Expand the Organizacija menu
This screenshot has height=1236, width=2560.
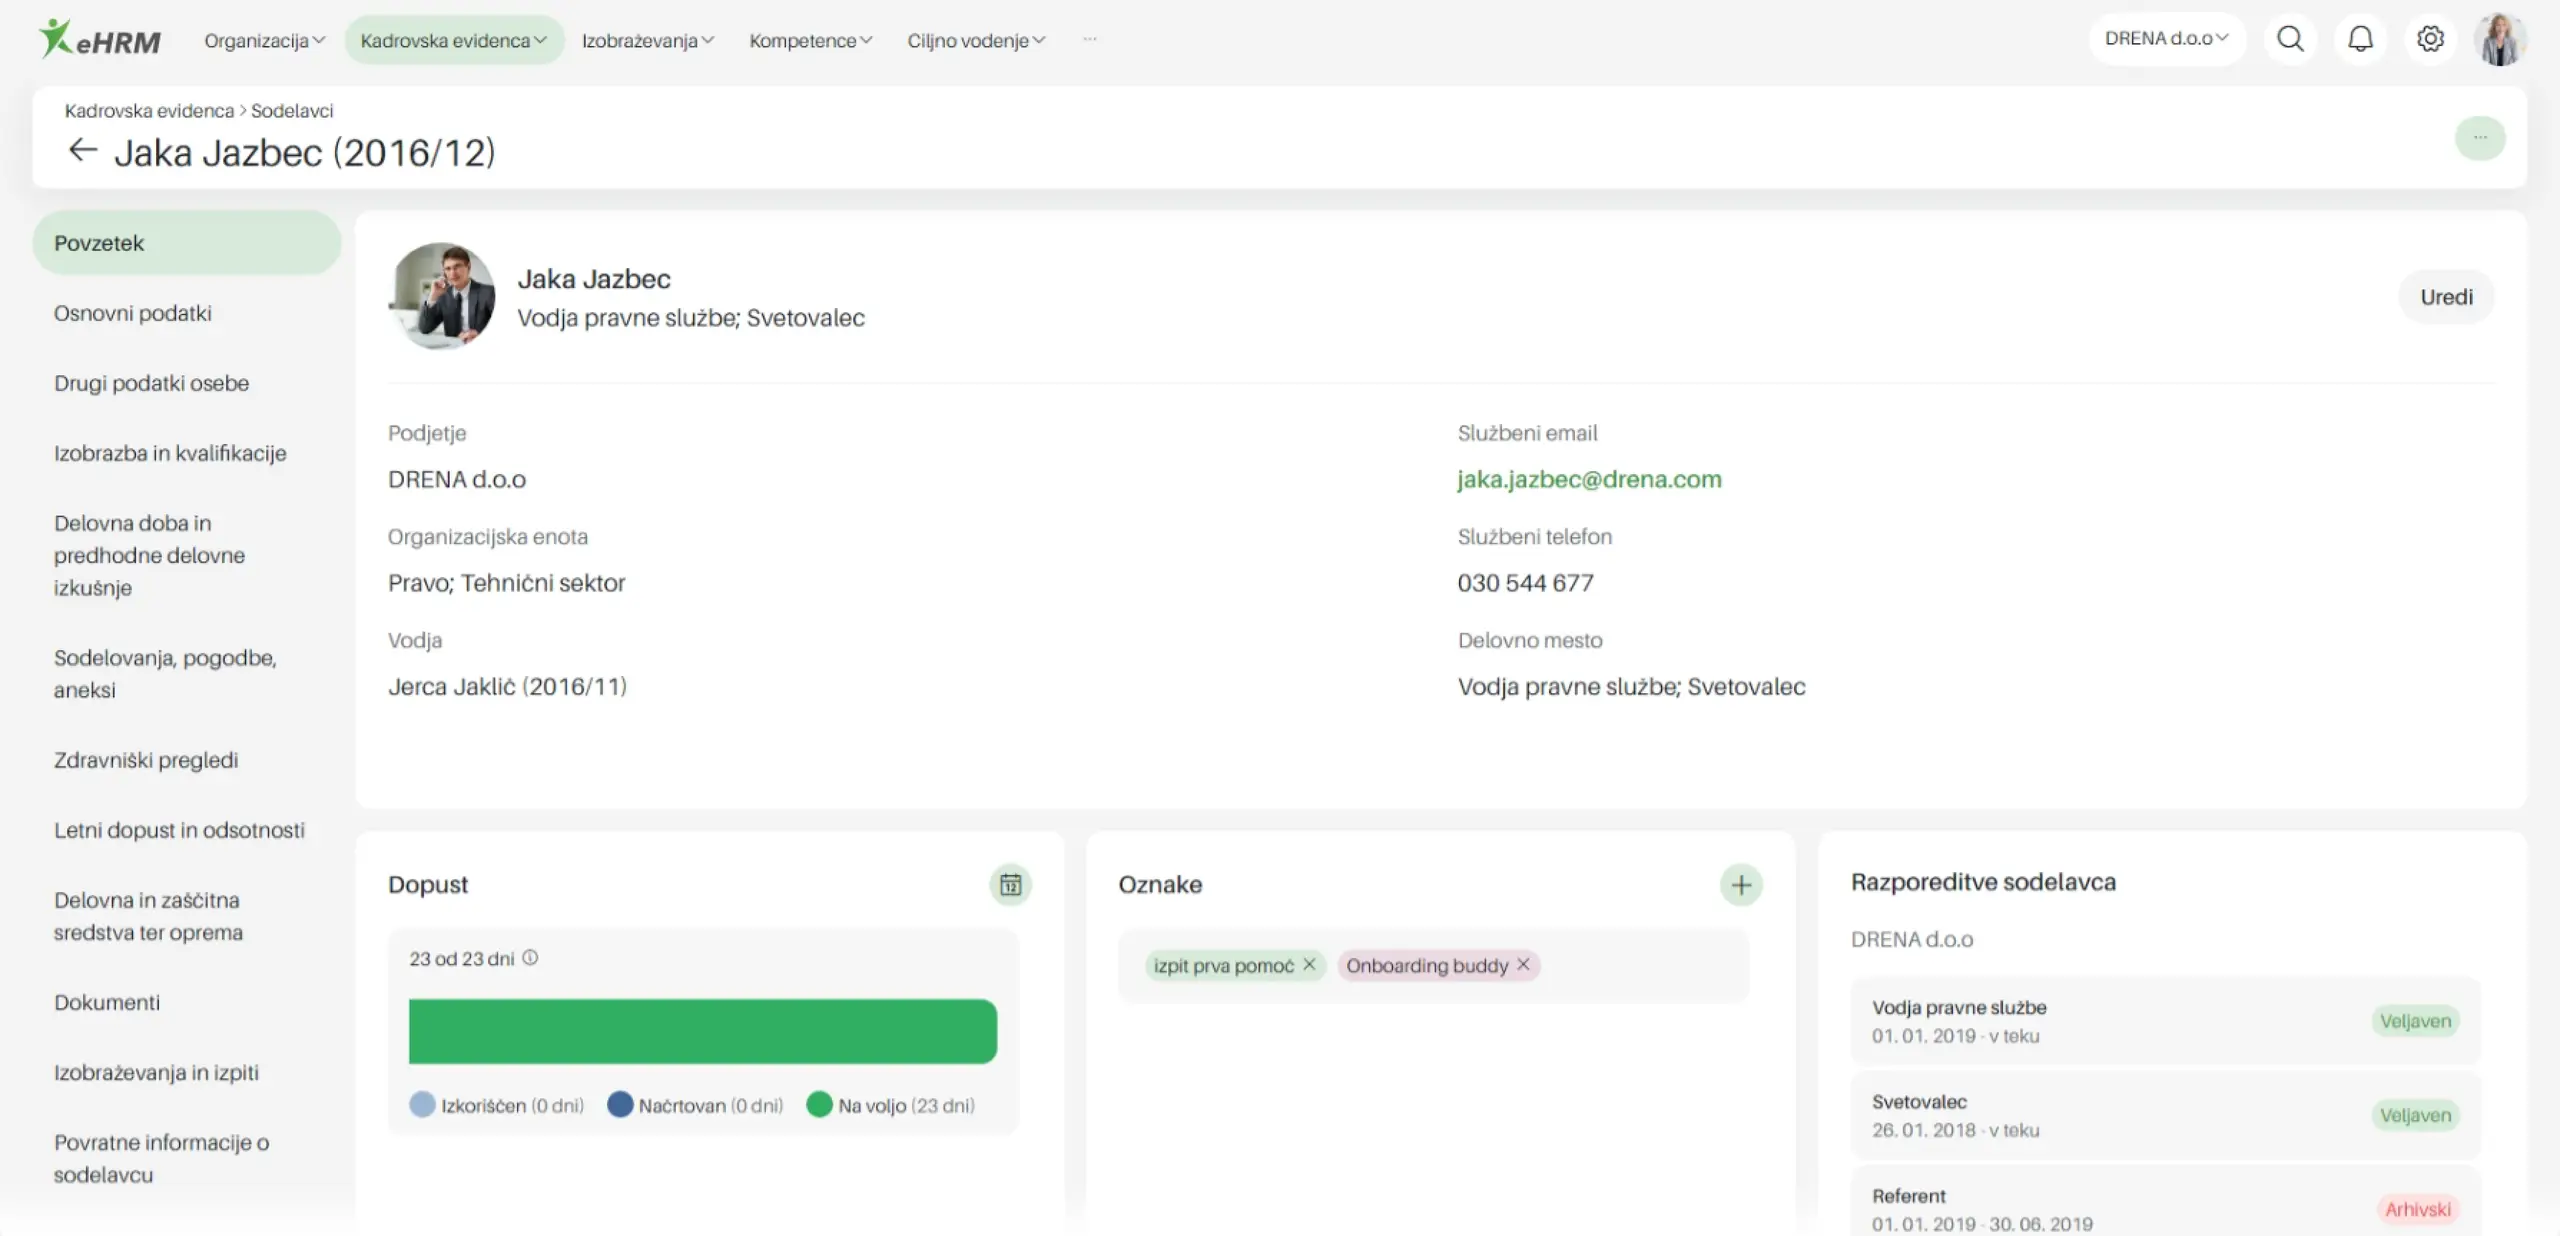click(x=264, y=40)
